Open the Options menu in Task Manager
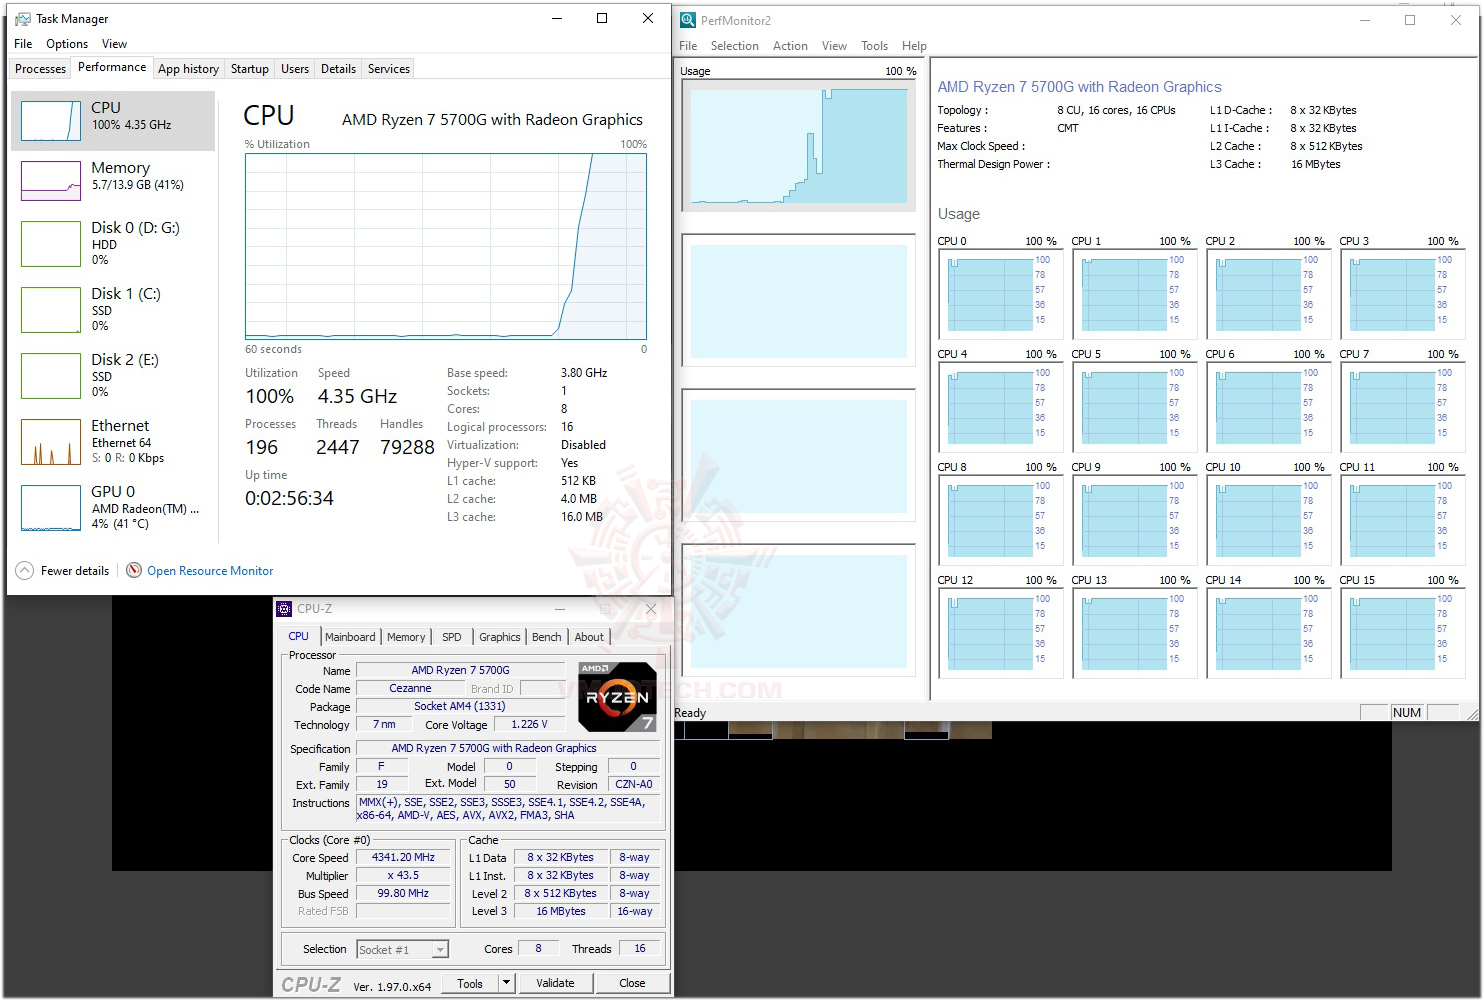The width and height of the screenshot is (1484, 1001). coord(67,44)
